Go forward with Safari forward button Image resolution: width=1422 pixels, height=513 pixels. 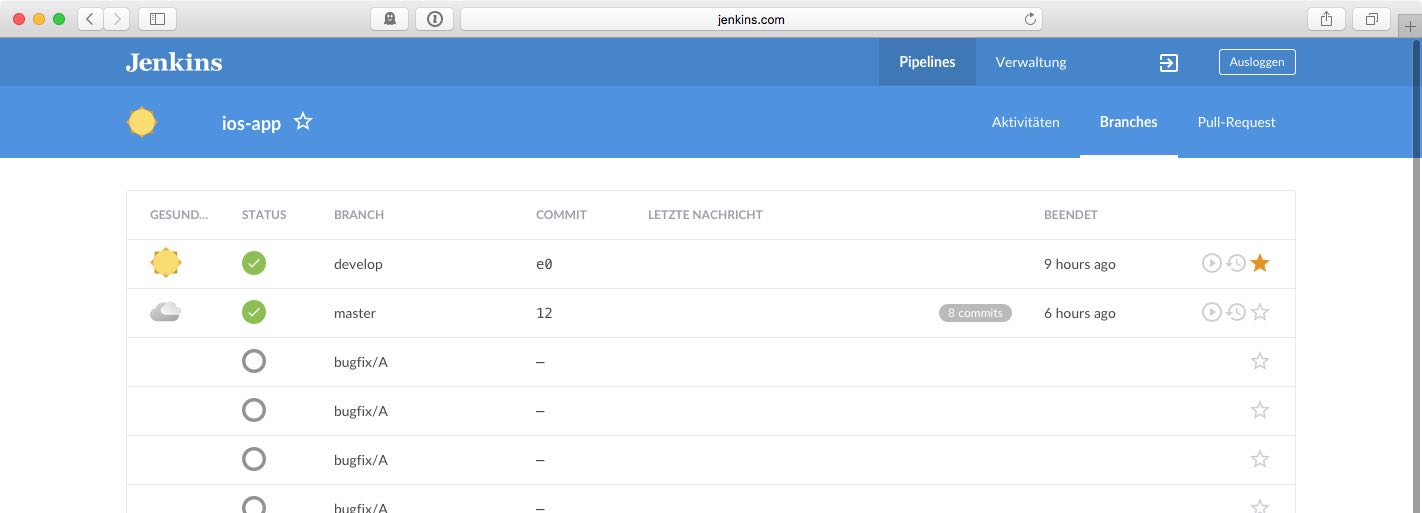click(x=117, y=19)
